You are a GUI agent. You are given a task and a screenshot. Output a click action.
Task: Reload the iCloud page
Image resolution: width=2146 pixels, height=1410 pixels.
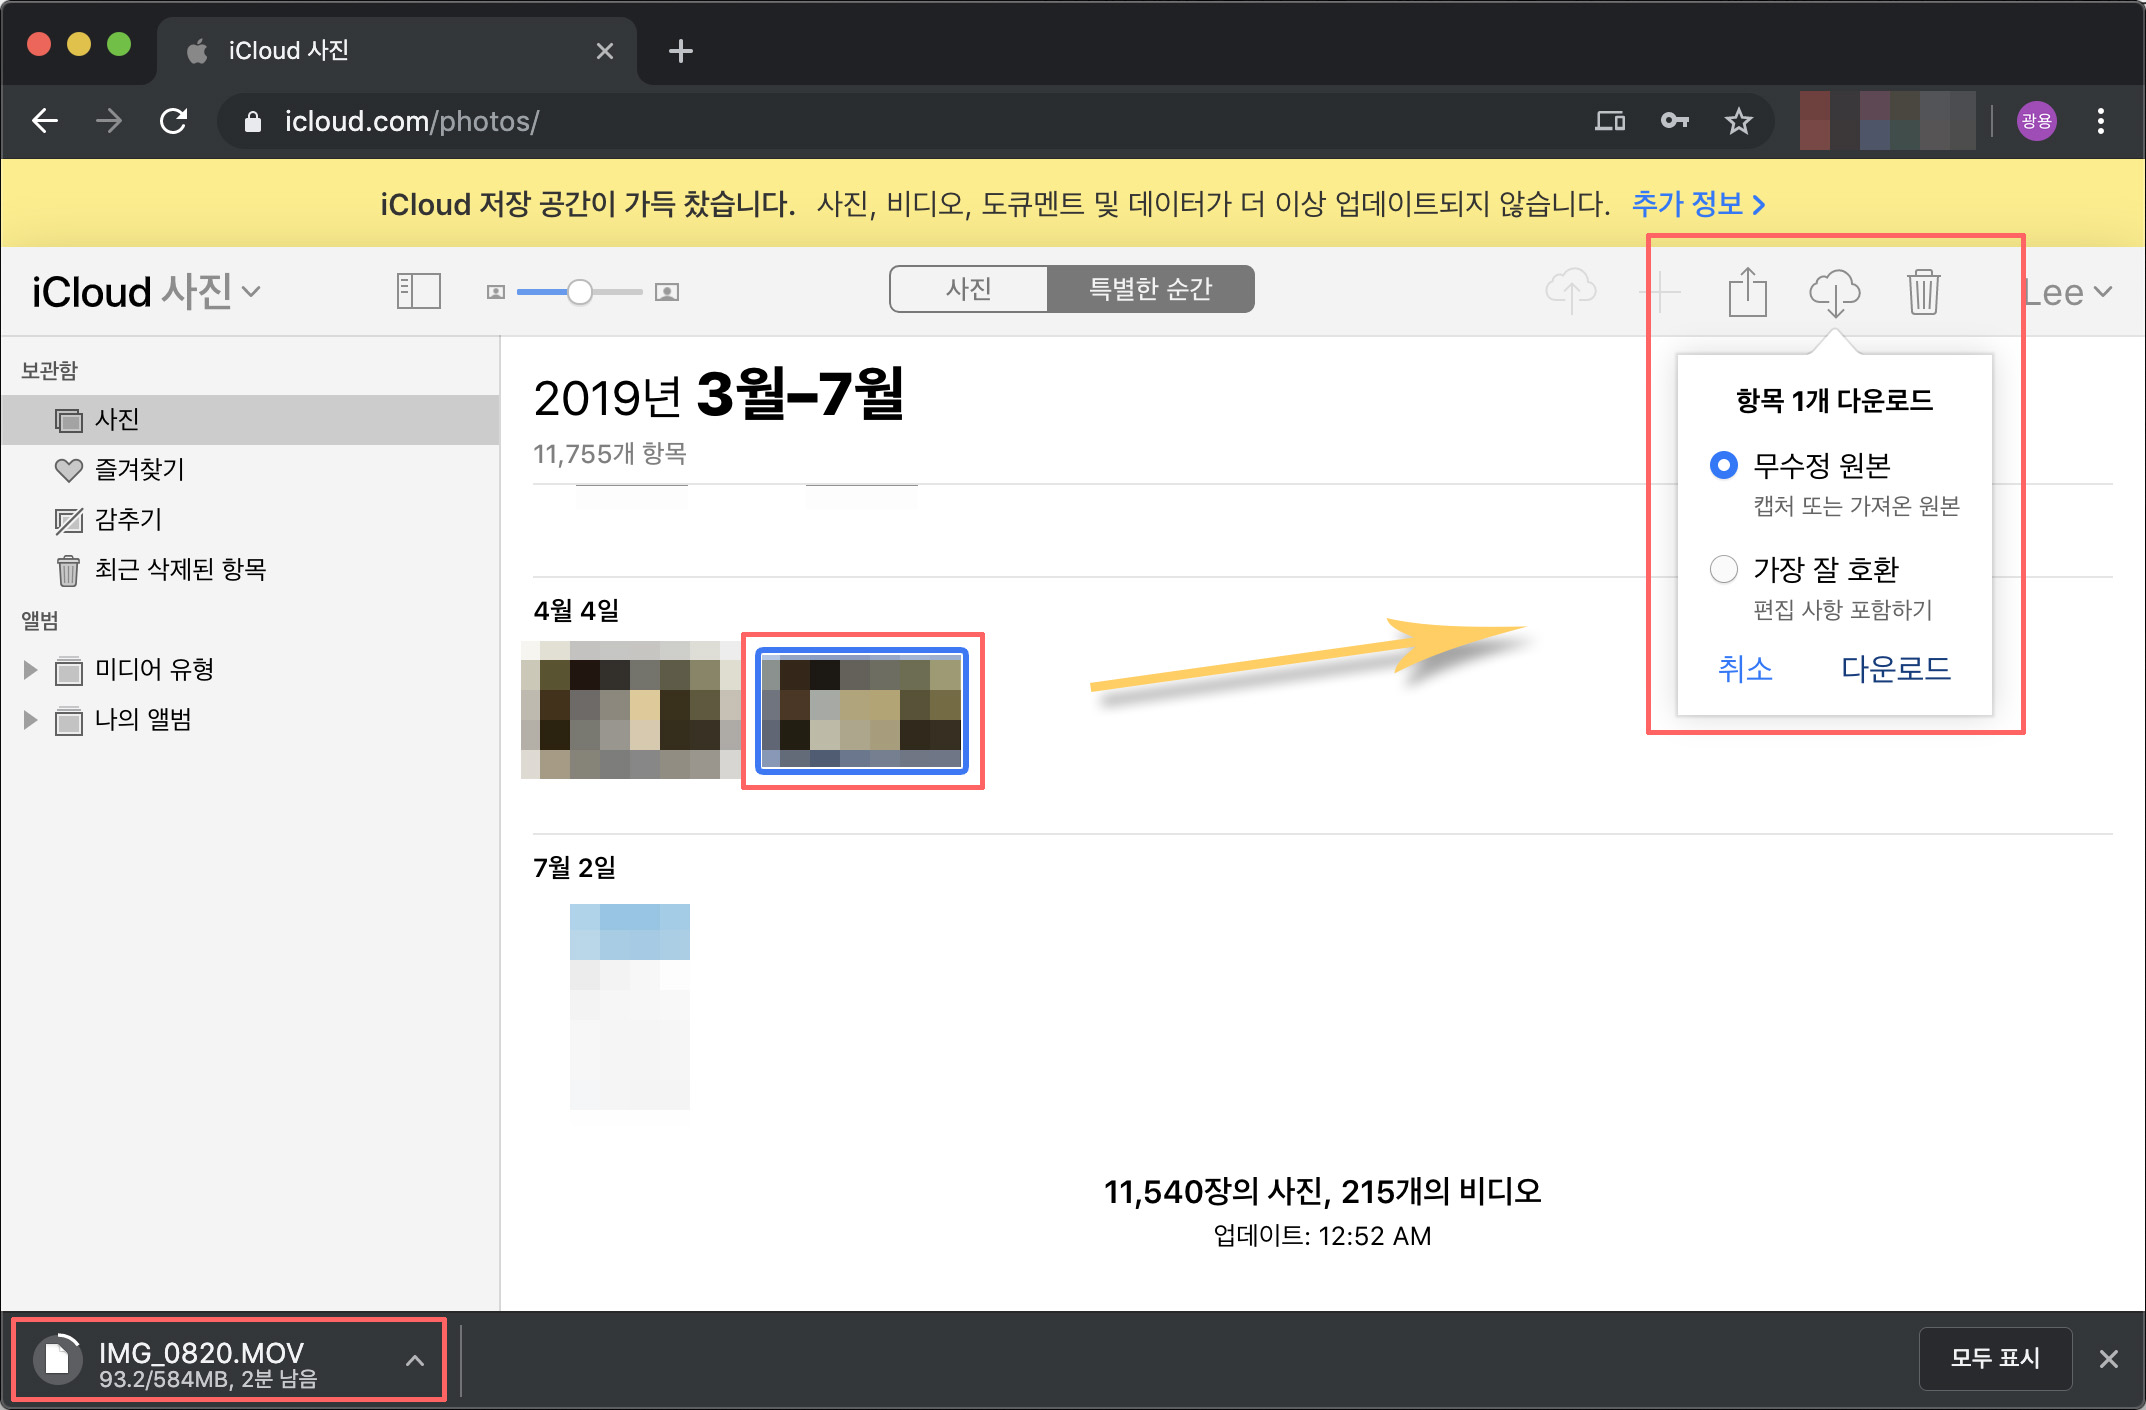click(x=174, y=121)
